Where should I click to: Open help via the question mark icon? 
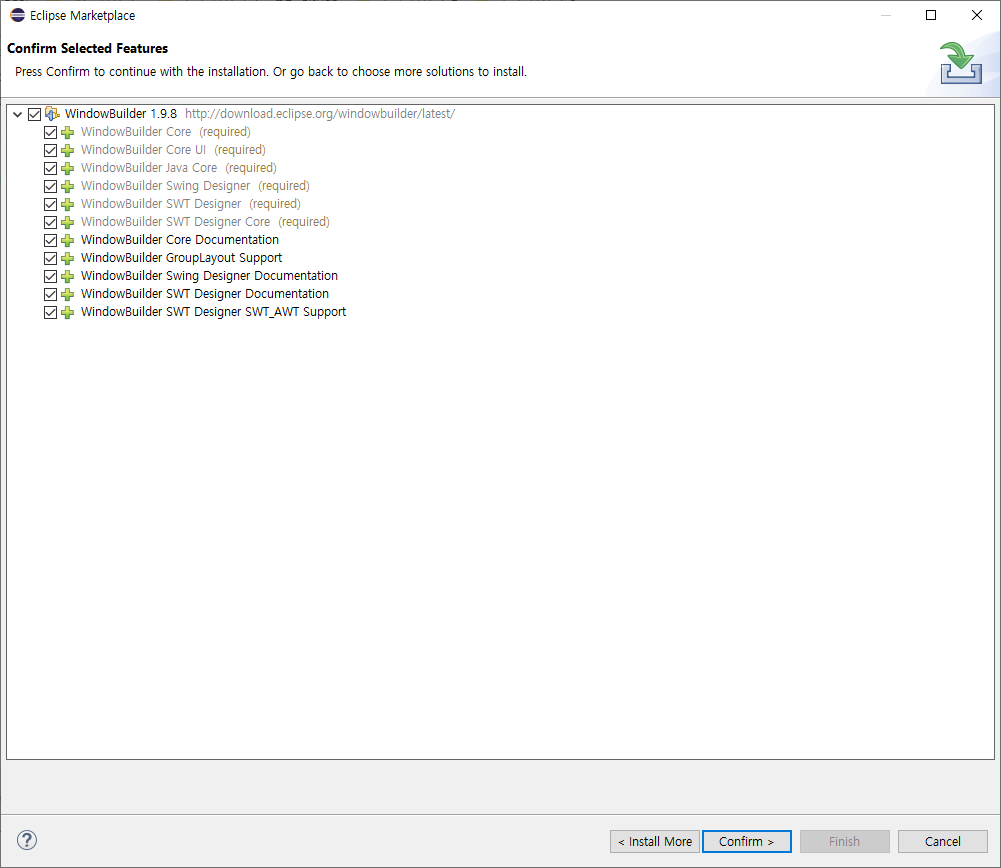click(27, 840)
